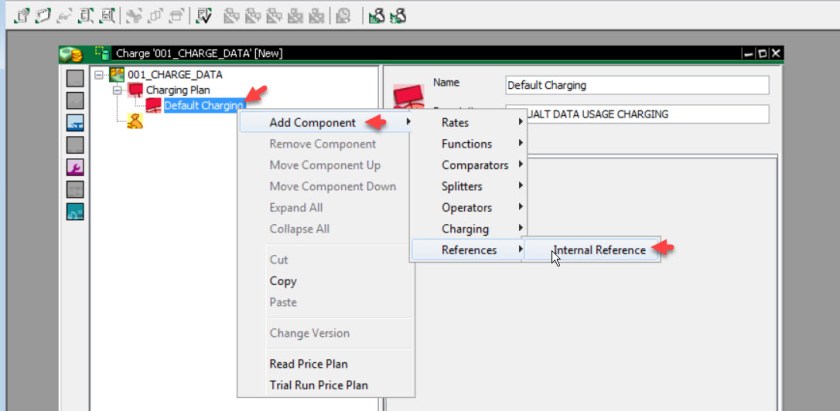Select Internal Reference menu item
The image size is (840, 411).
[591, 250]
